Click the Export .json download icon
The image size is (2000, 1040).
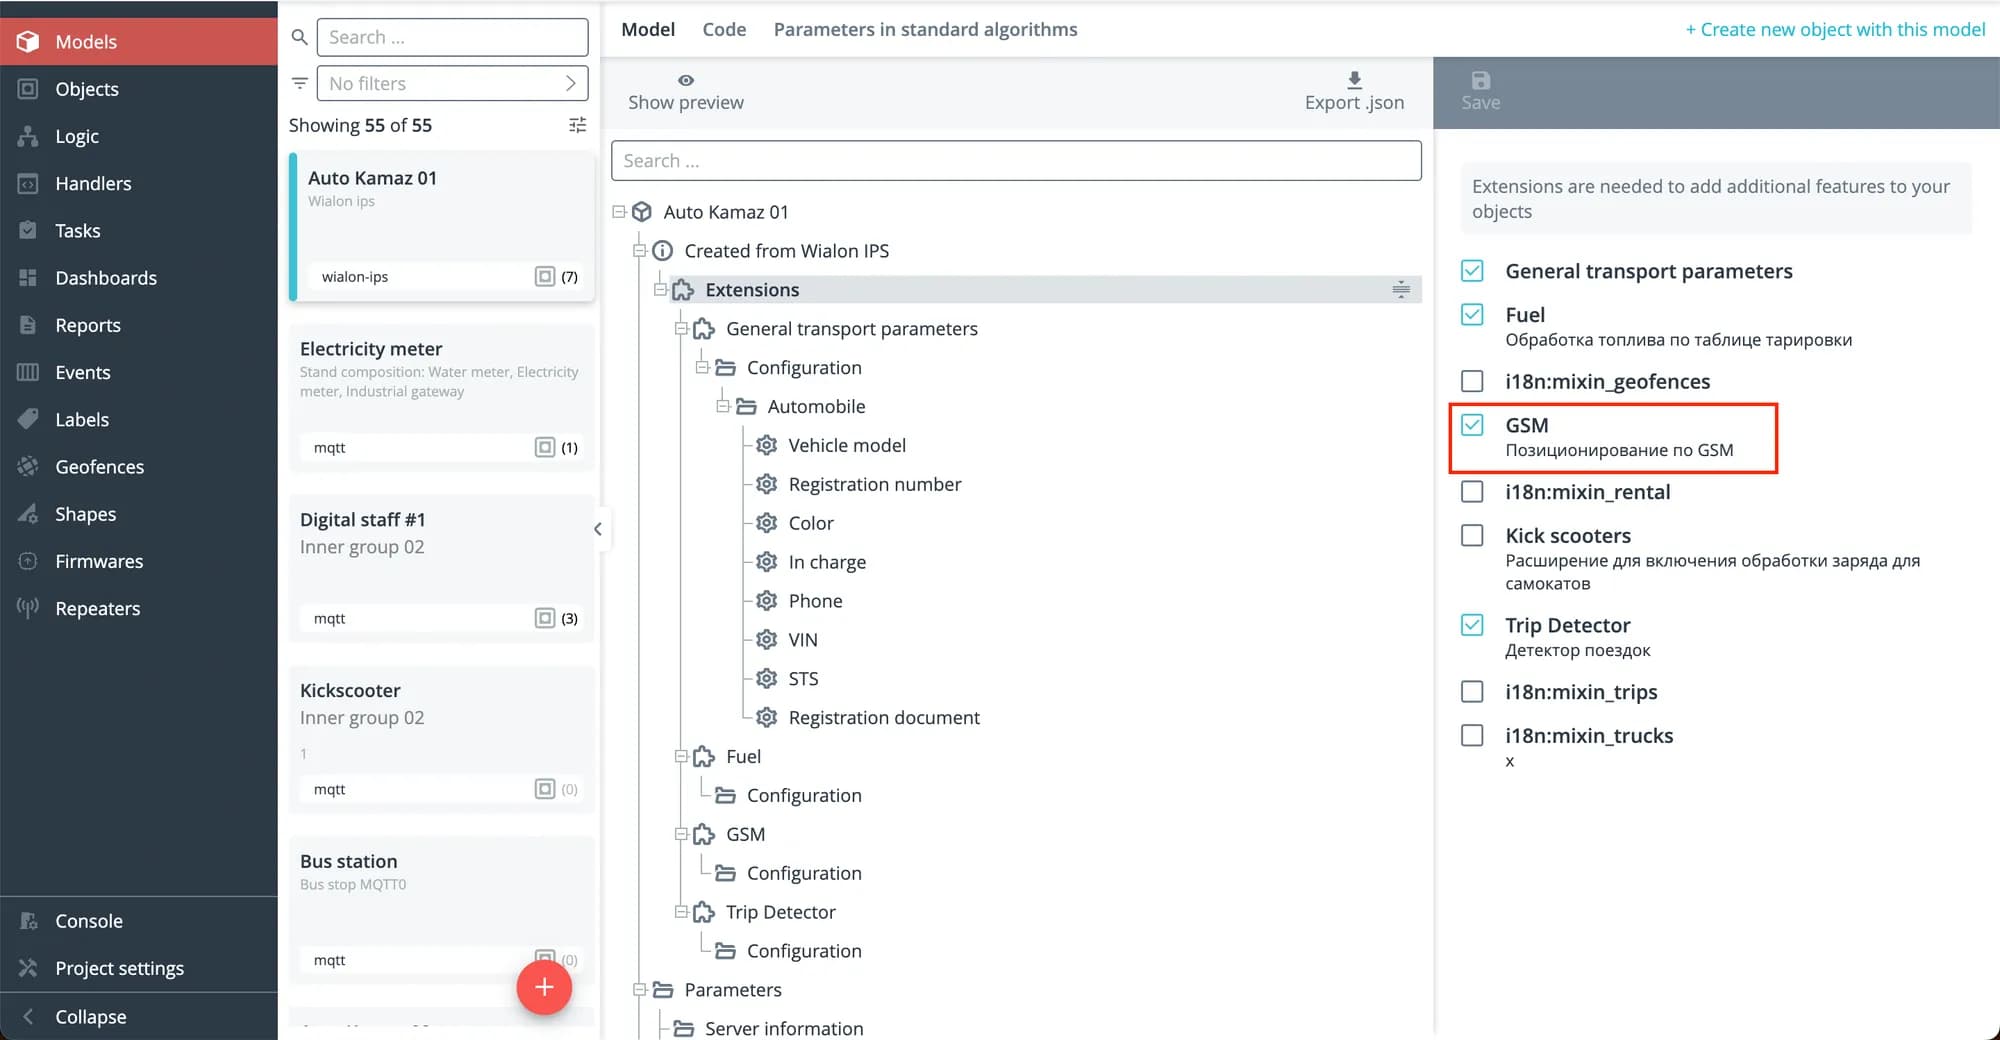click(1354, 80)
